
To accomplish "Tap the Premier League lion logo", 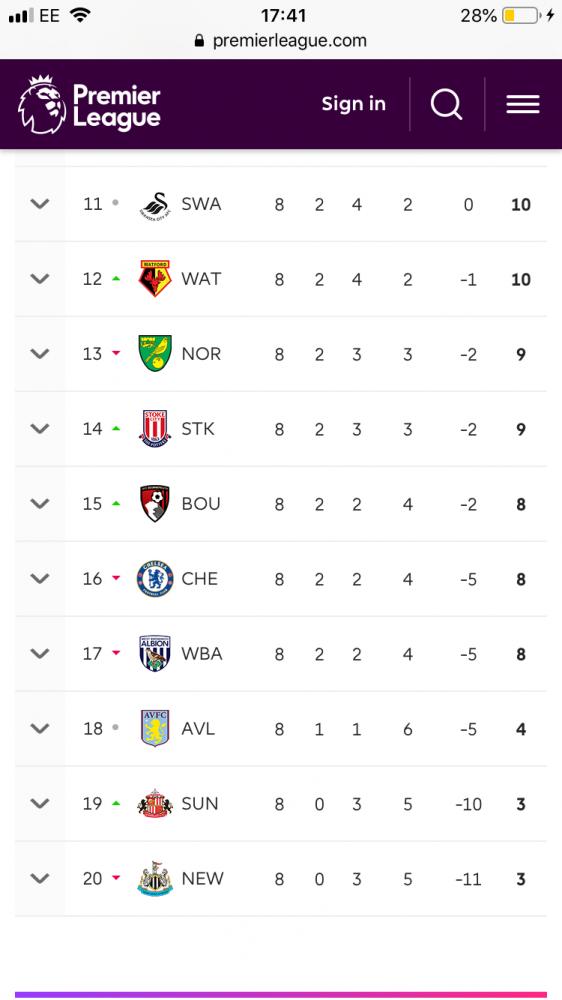I will pyautogui.click(x=42, y=105).
